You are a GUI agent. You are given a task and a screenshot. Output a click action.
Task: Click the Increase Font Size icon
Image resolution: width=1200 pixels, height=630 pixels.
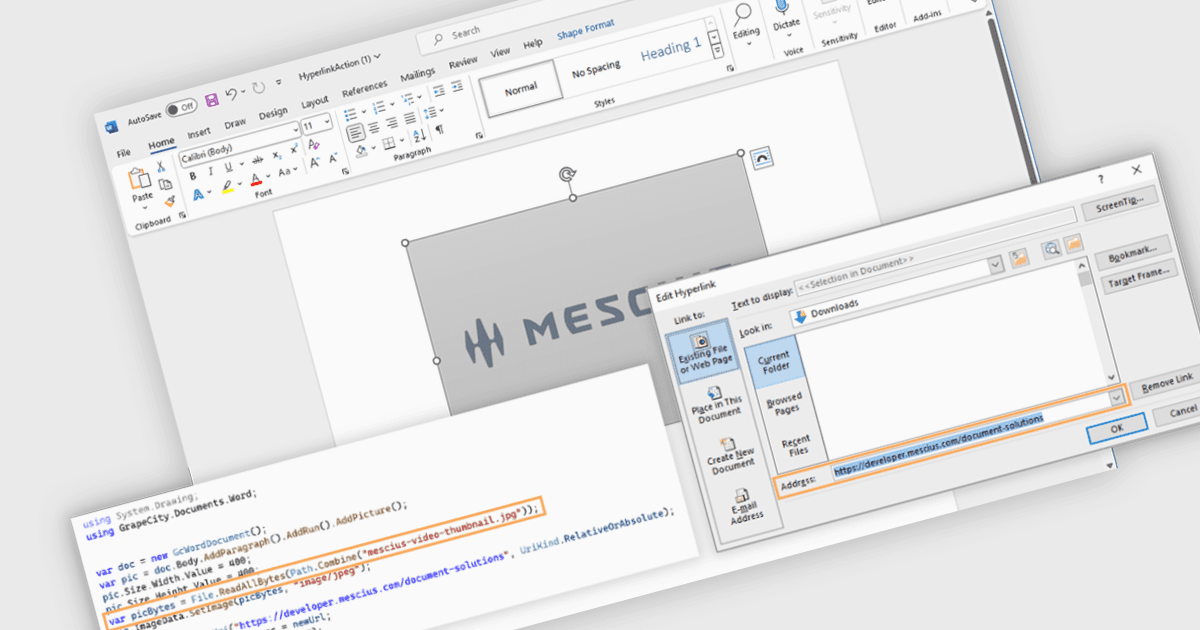pyautogui.click(x=315, y=162)
